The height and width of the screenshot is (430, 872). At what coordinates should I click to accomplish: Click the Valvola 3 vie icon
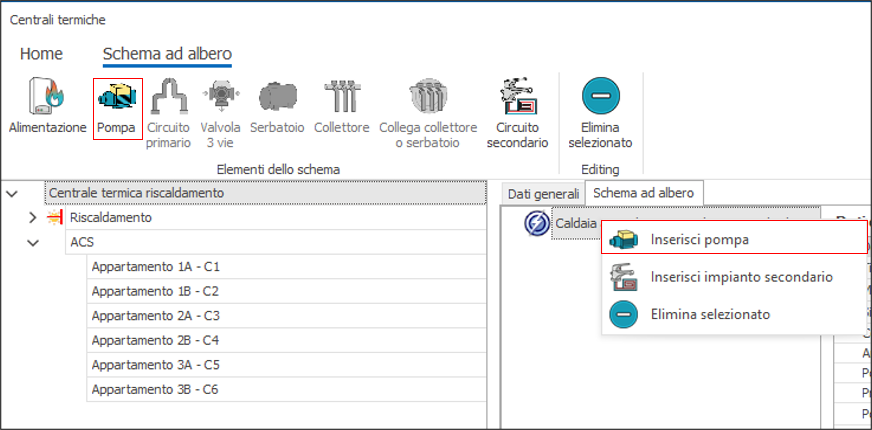click(220, 99)
